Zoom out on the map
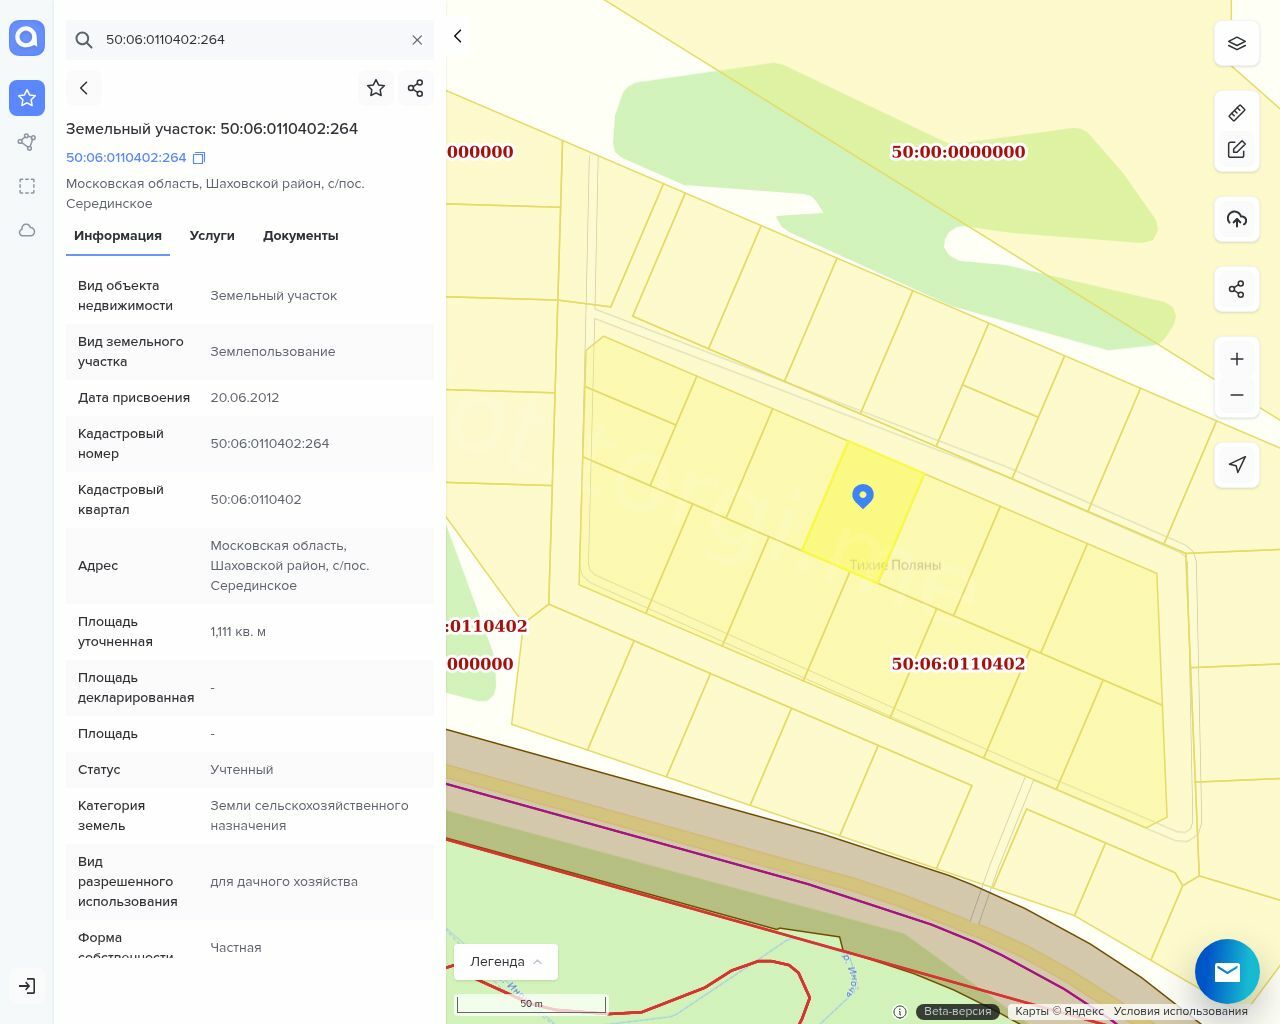1280x1024 pixels. (1236, 395)
